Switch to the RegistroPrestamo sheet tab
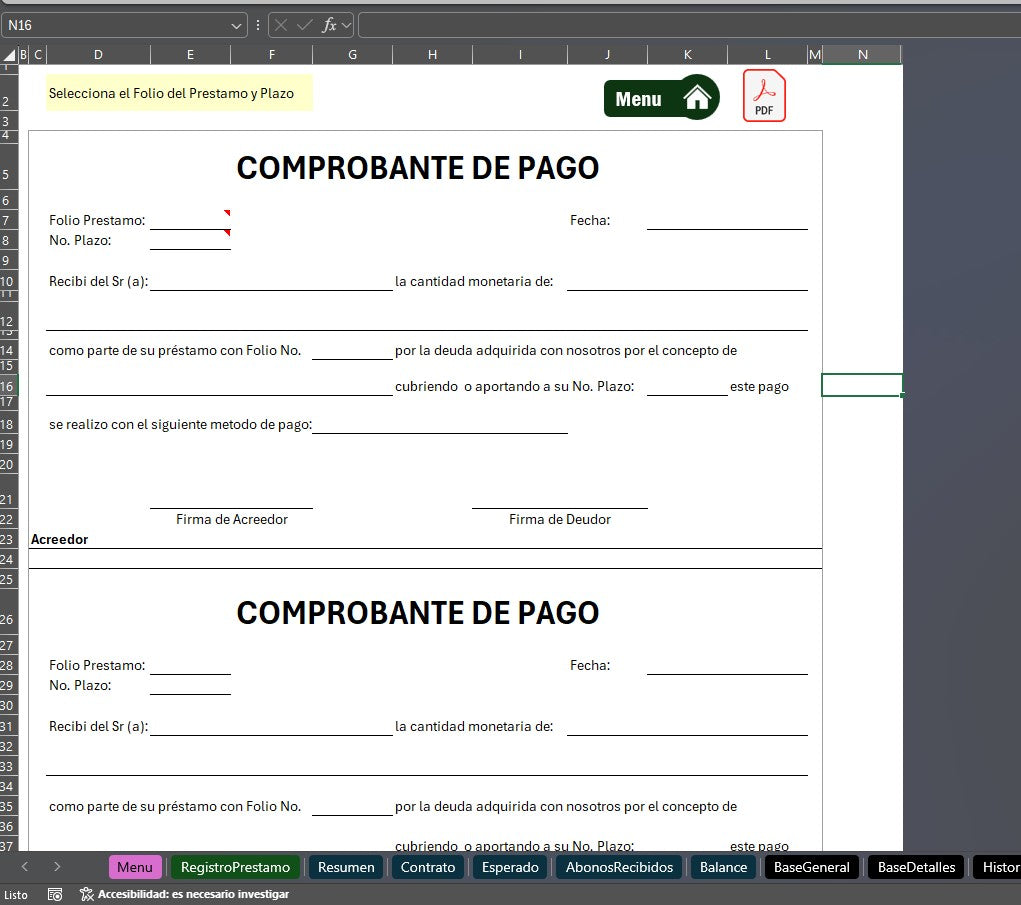Screen dimensions: 1021x905 pyautogui.click(x=236, y=867)
